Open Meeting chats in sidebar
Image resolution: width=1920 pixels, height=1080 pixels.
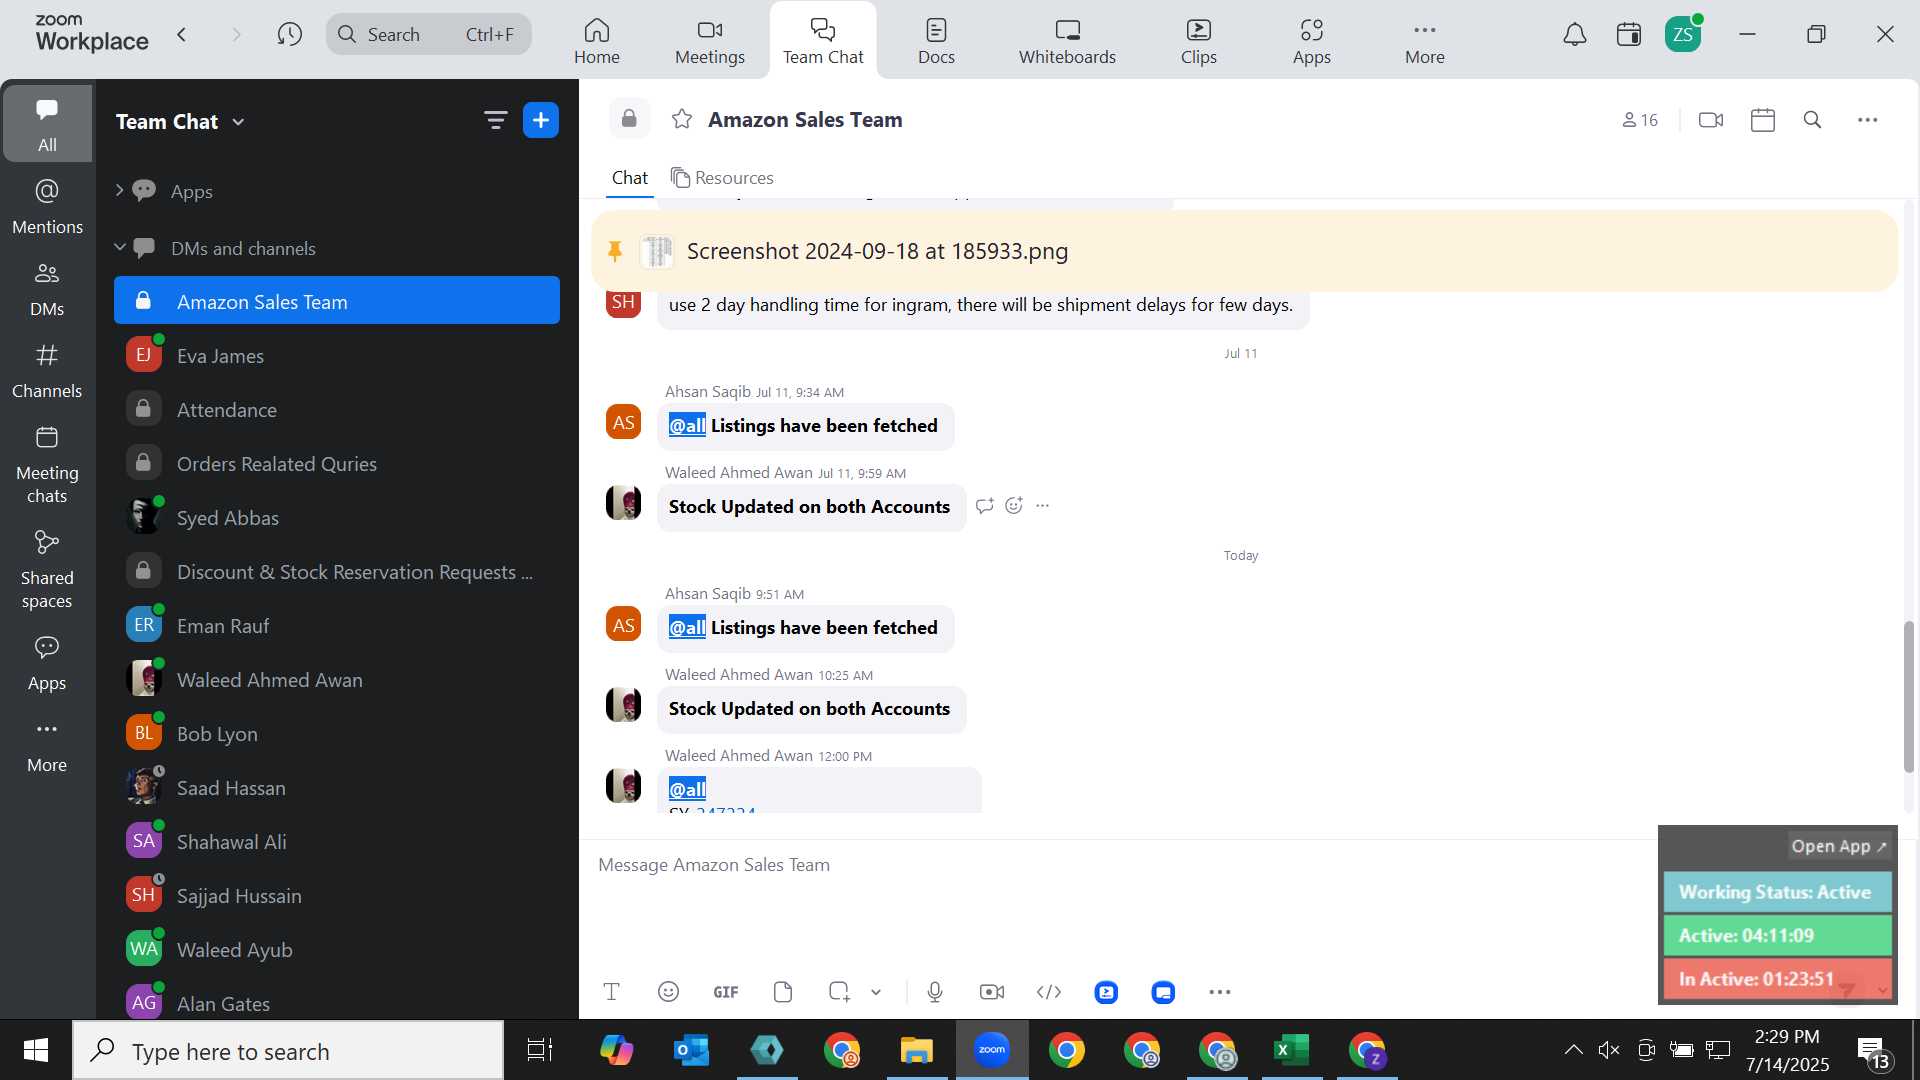47,465
